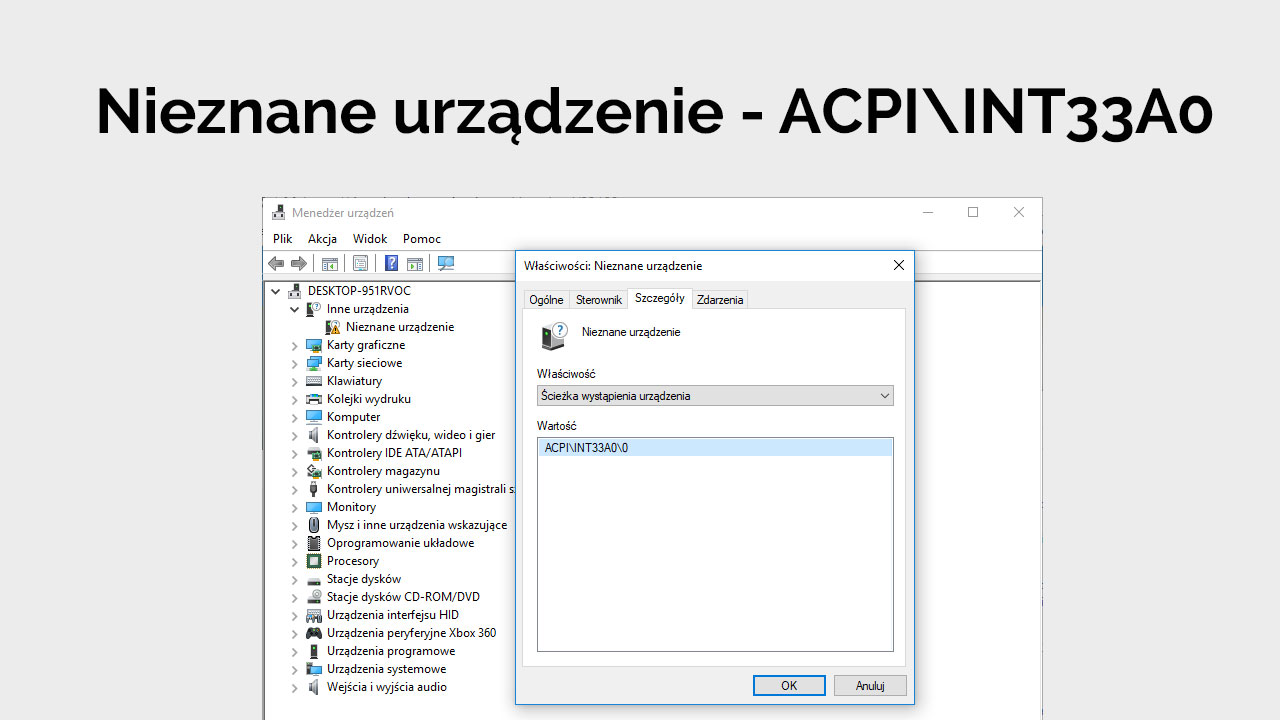Viewport: 1280px width, 720px height.
Task: Open the Akcja menu
Action: pyautogui.click(x=323, y=239)
